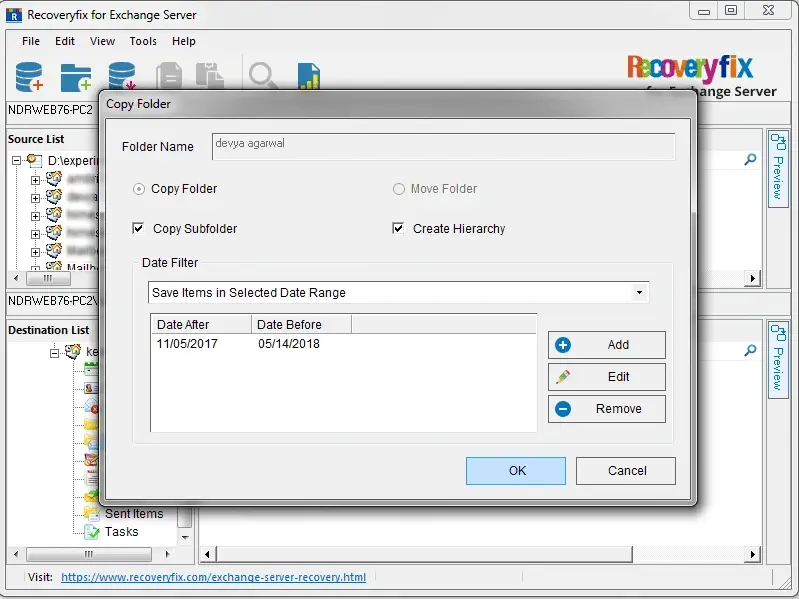Click the search icon in destination pane

(750, 350)
